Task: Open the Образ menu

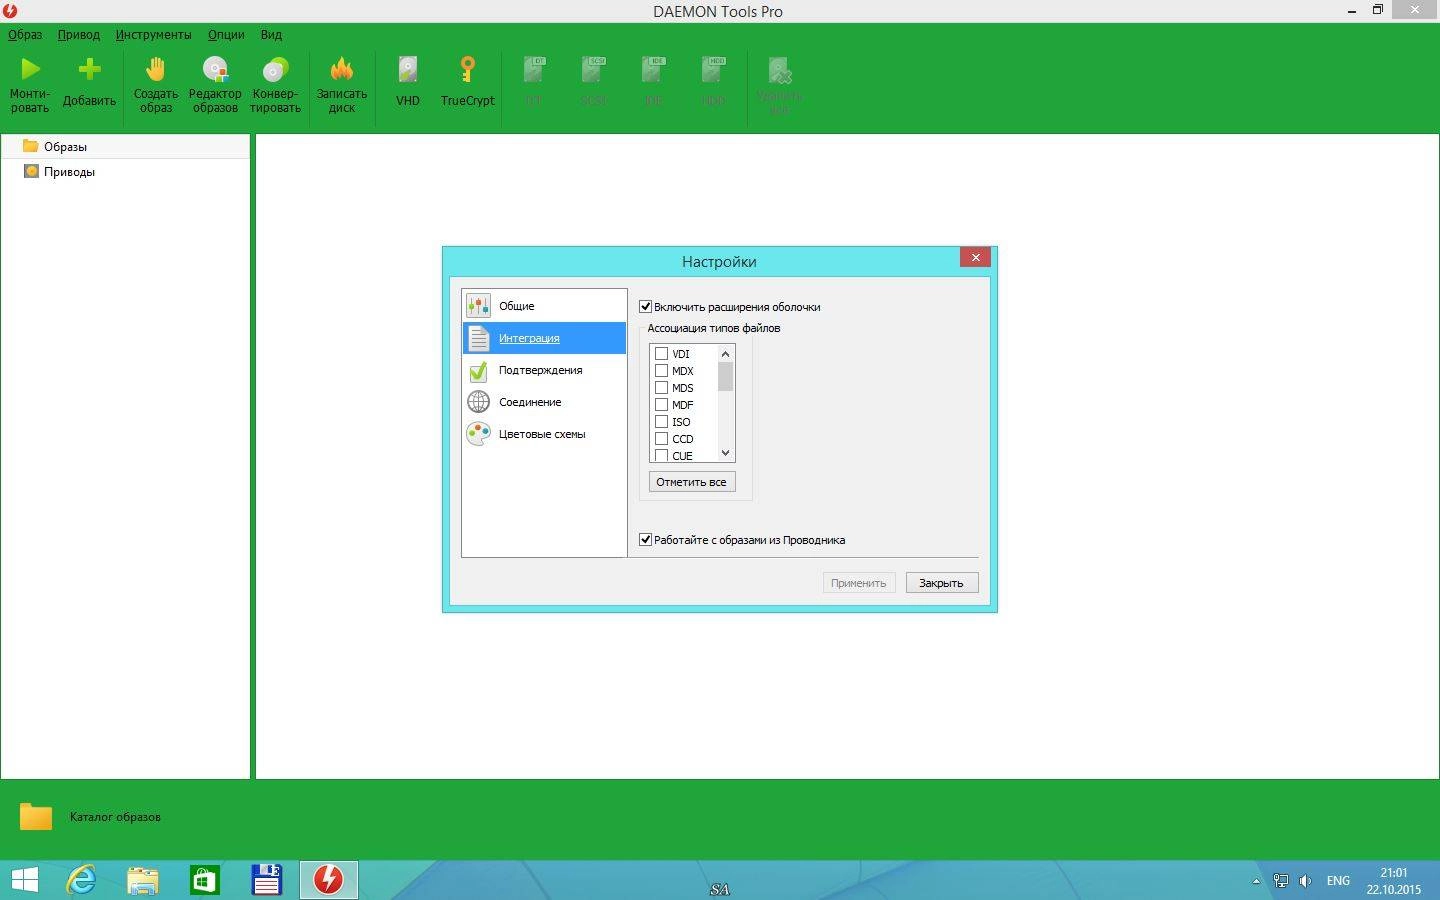Action: click(25, 34)
